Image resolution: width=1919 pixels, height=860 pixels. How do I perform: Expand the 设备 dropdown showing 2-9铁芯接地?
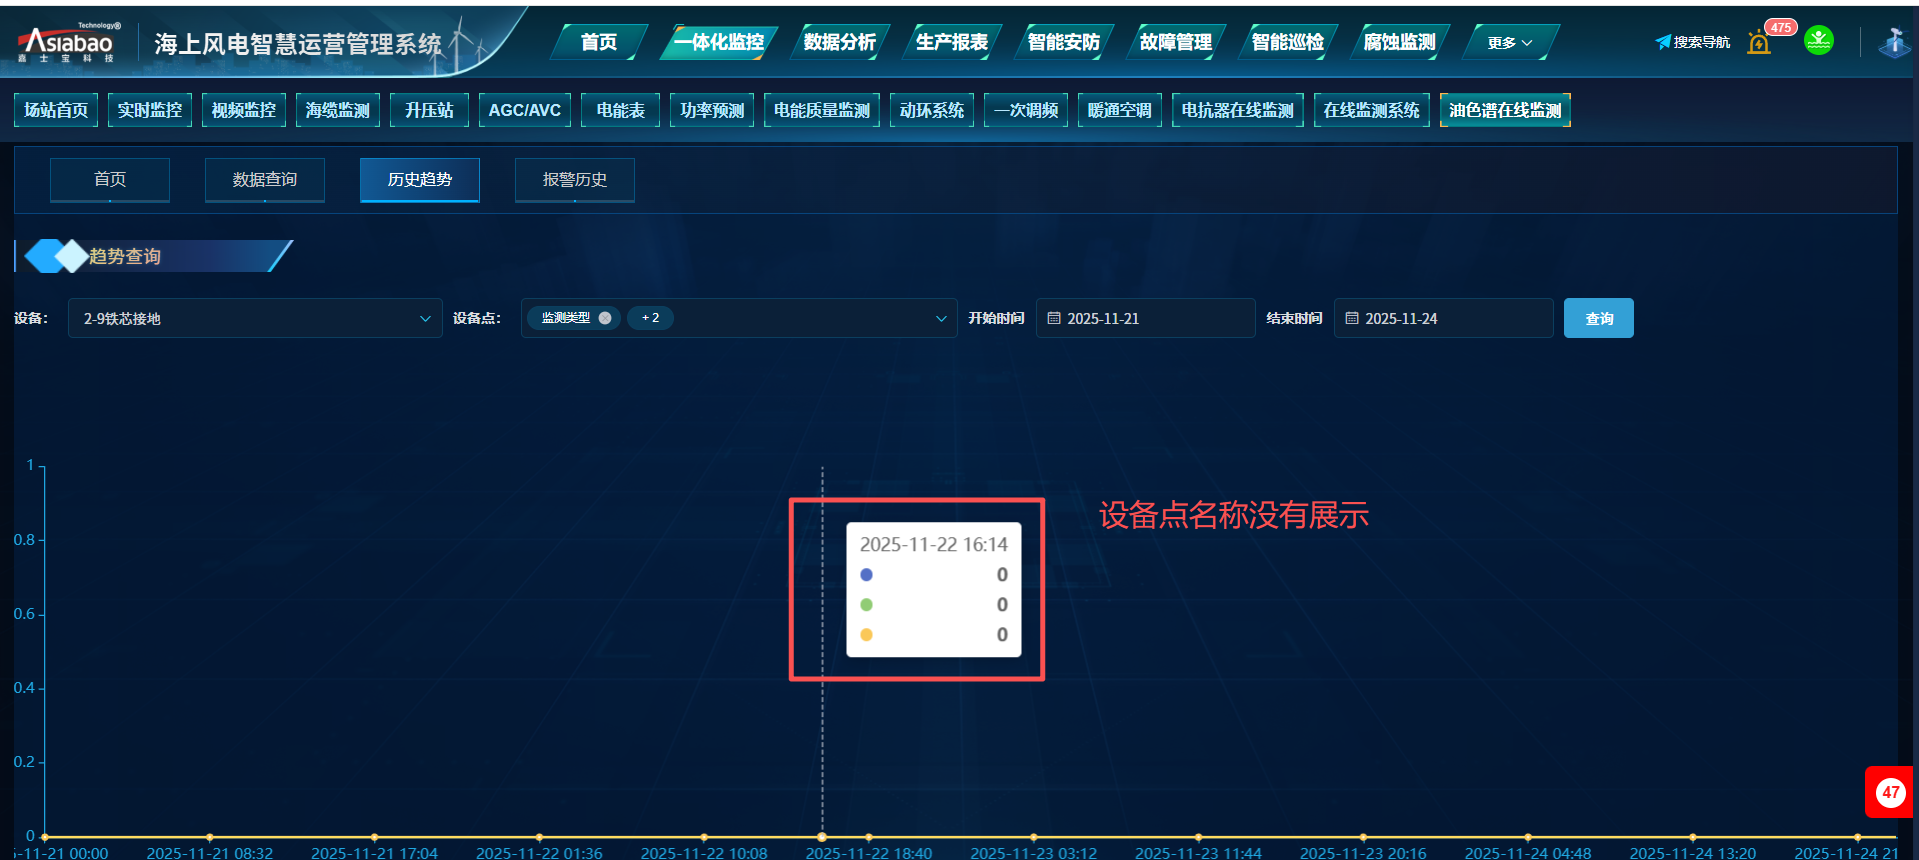pyautogui.click(x=425, y=318)
